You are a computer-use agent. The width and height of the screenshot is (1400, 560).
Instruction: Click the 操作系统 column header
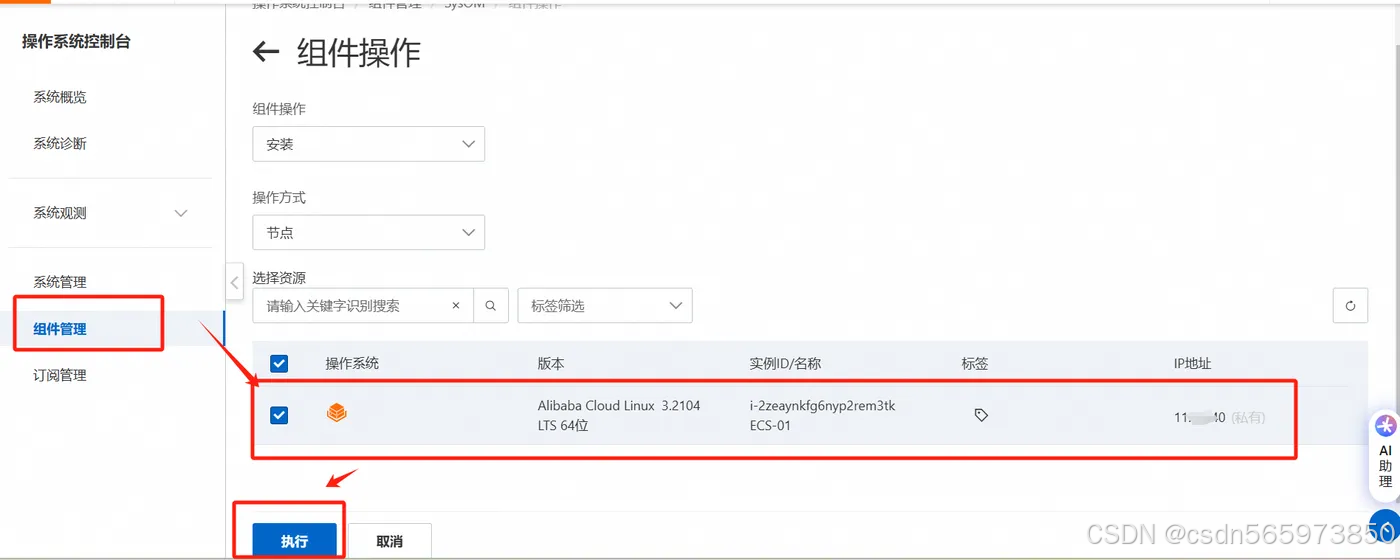(352, 364)
